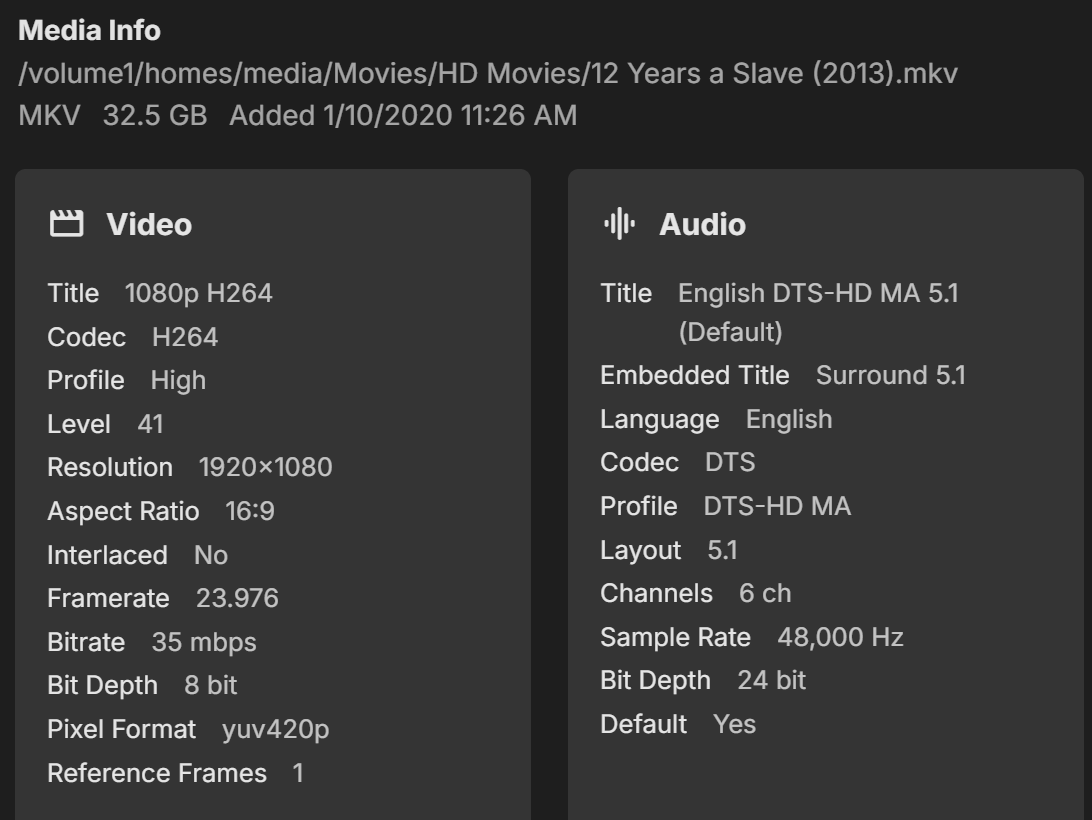Select the 35 mbps bitrate value
Screen dimensions: 1092x820
click(x=204, y=642)
